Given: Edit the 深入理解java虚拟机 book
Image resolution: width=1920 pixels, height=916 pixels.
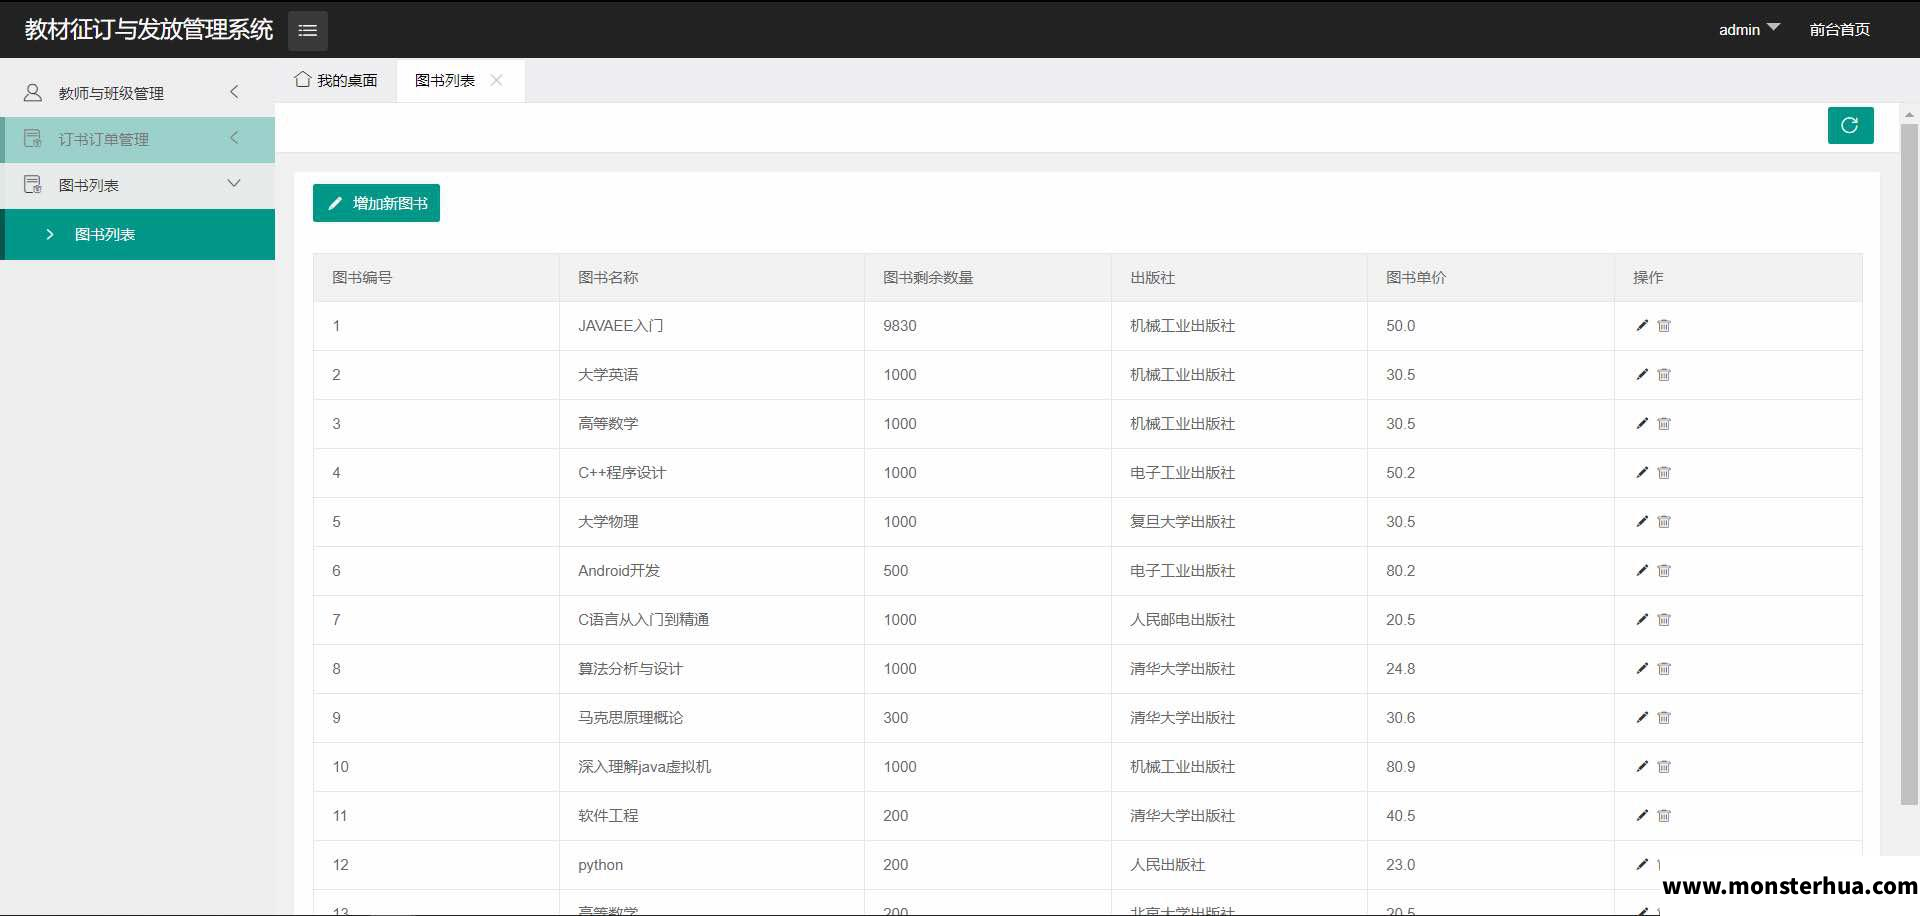Looking at the screenshot, I should pos(1642,766).
